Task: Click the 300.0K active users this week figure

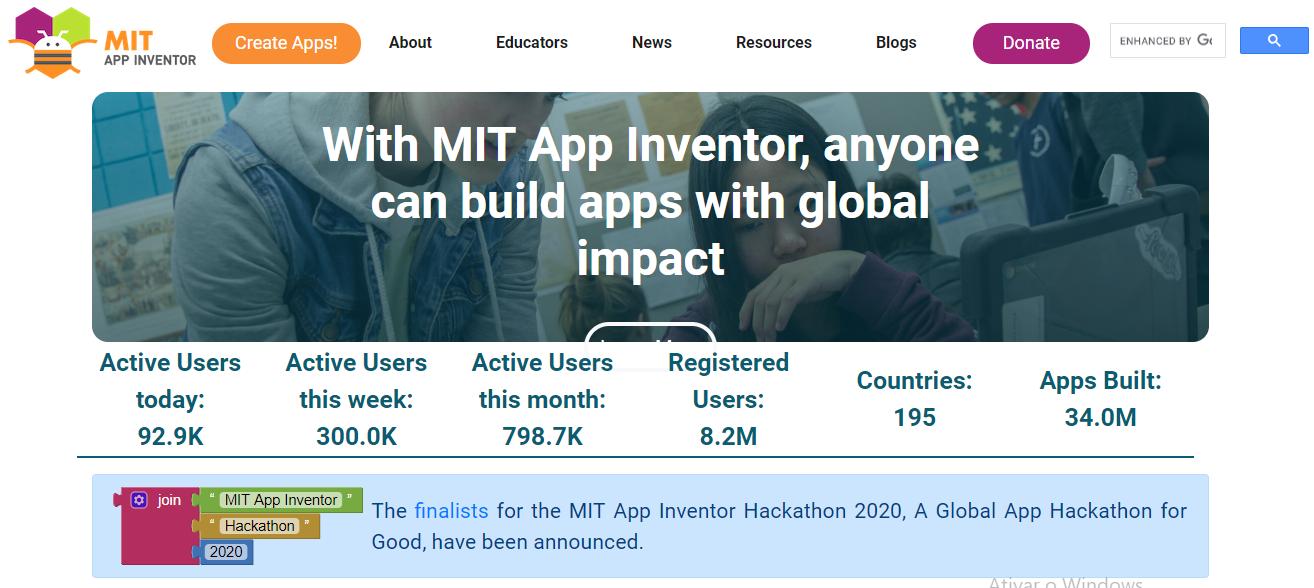Action: tap(356, 437)
